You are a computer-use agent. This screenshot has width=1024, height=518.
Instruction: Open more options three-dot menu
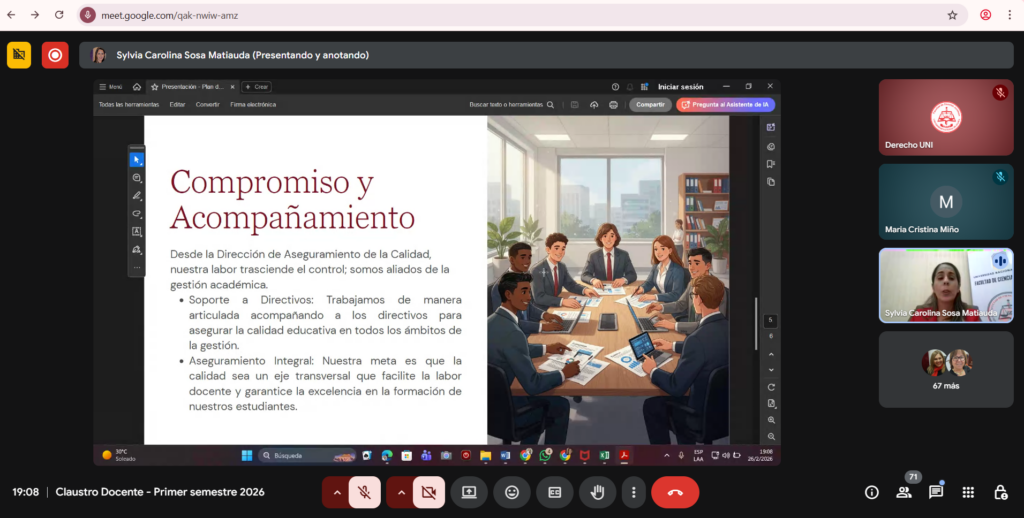632,492
